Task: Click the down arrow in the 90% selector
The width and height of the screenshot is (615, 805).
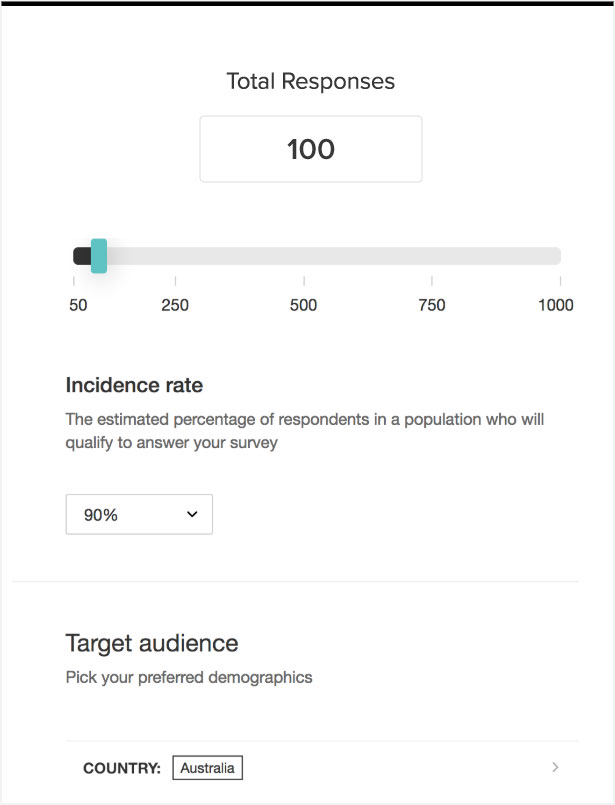Action: [x=192, y=514]
